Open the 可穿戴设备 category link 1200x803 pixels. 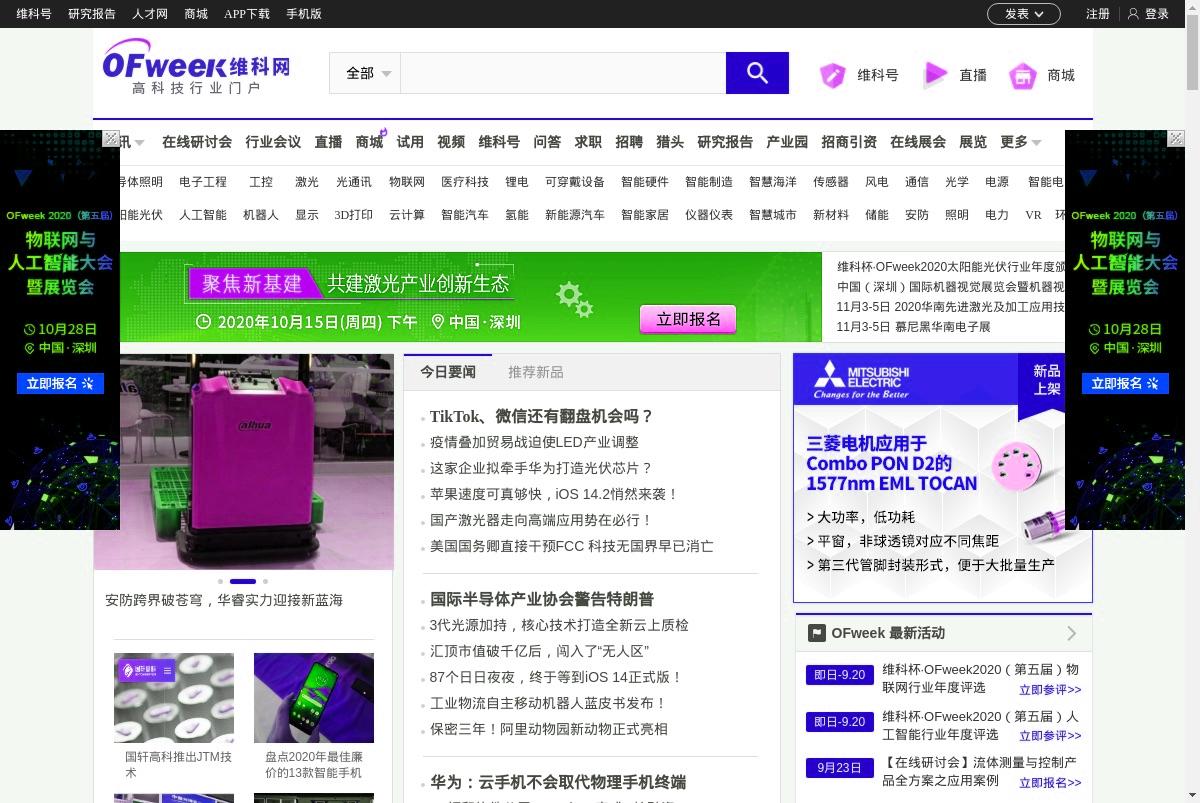pyautogui.click(x=575, y=182)
